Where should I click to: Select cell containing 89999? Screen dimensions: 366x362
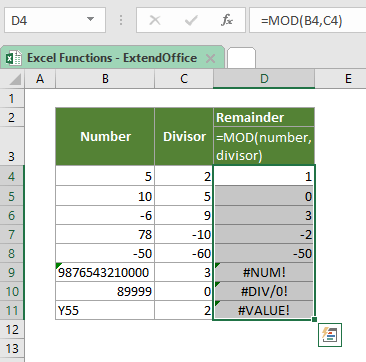pos(105,291)
